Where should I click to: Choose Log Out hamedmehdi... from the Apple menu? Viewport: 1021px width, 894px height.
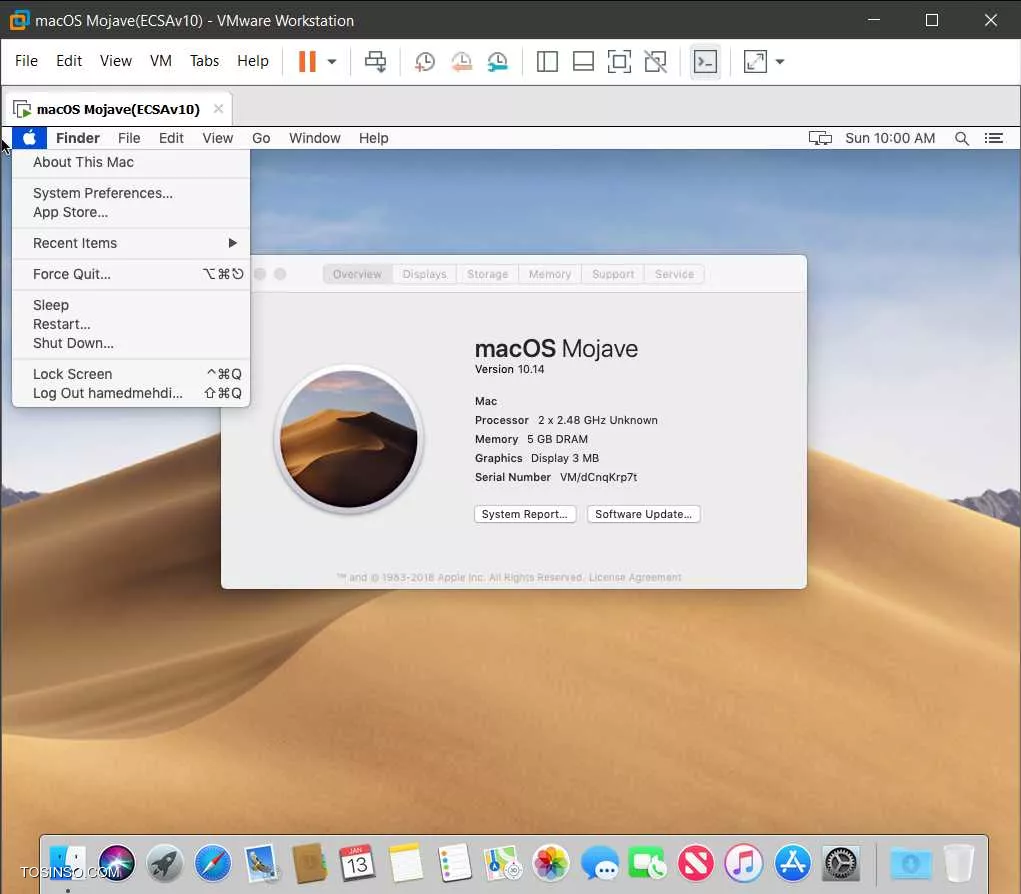131,393
